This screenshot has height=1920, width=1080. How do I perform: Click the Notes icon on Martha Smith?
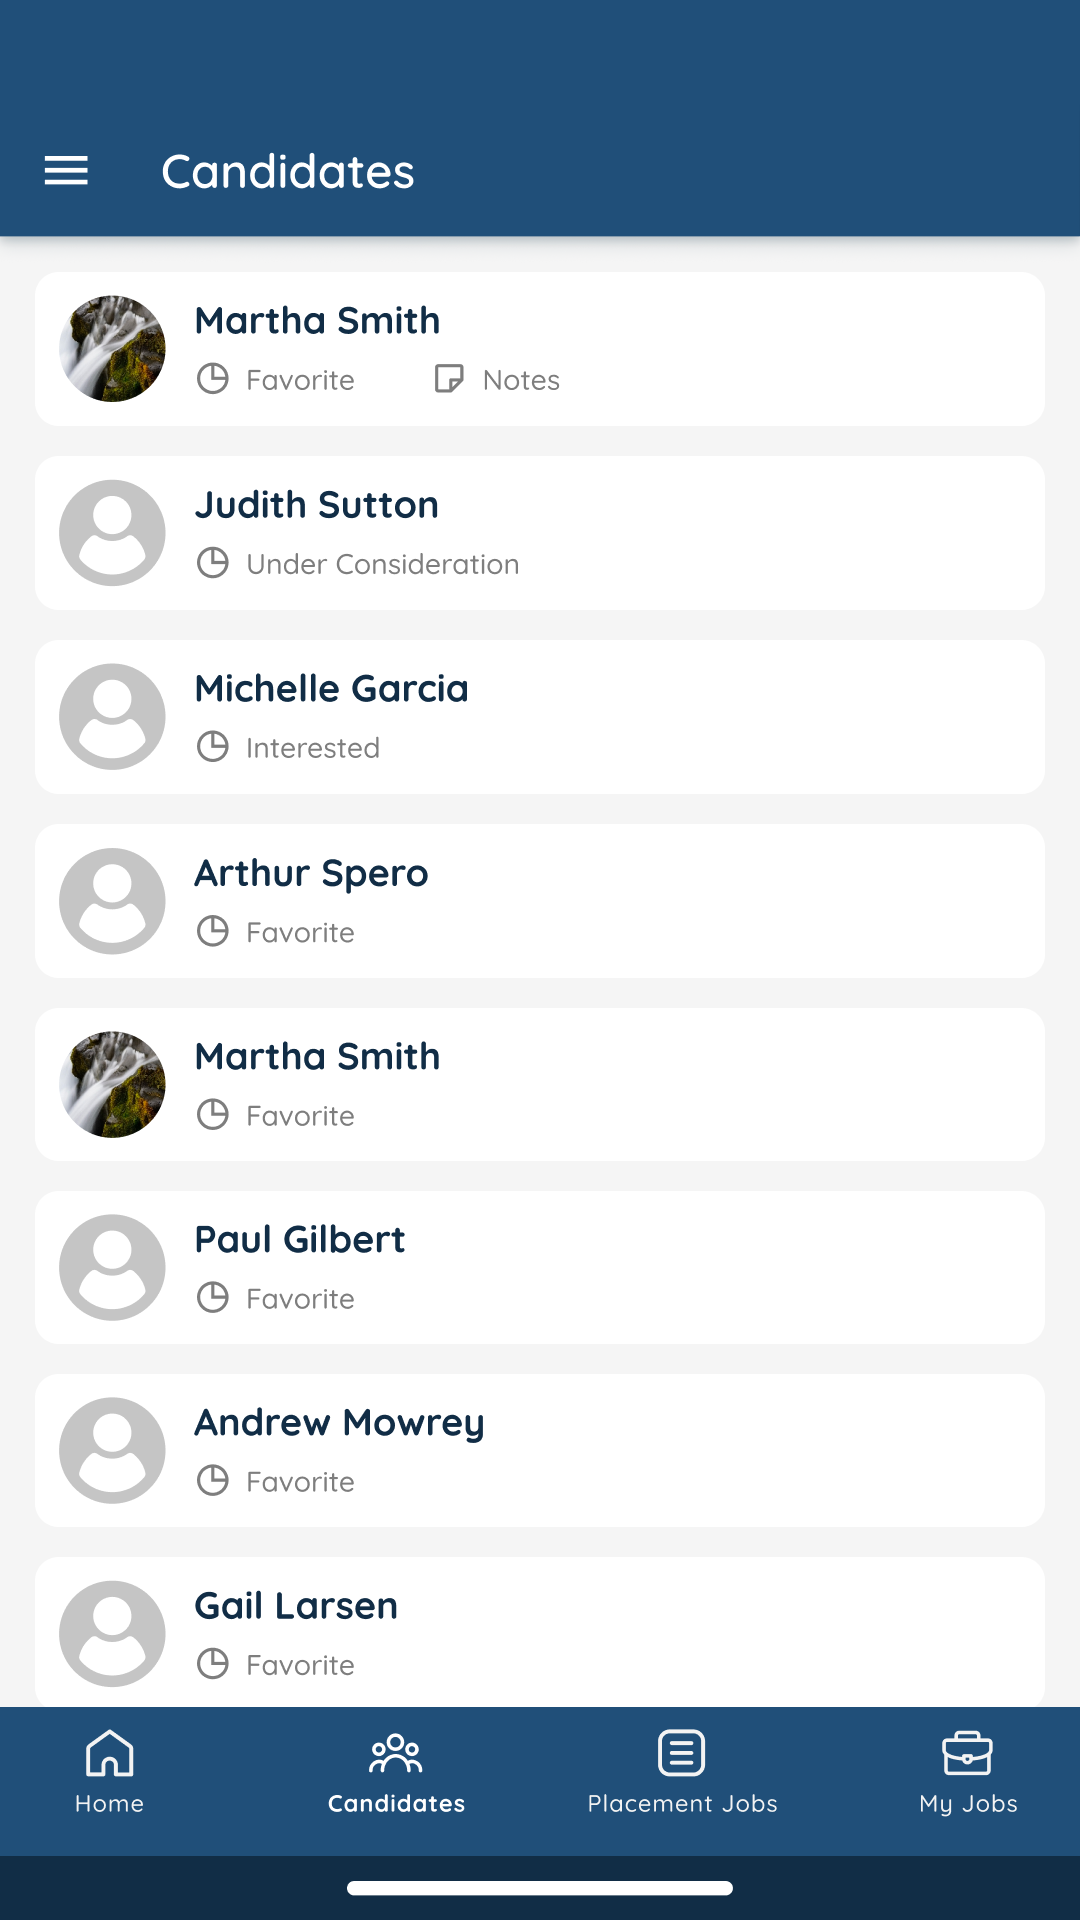[x=449, y=379]
